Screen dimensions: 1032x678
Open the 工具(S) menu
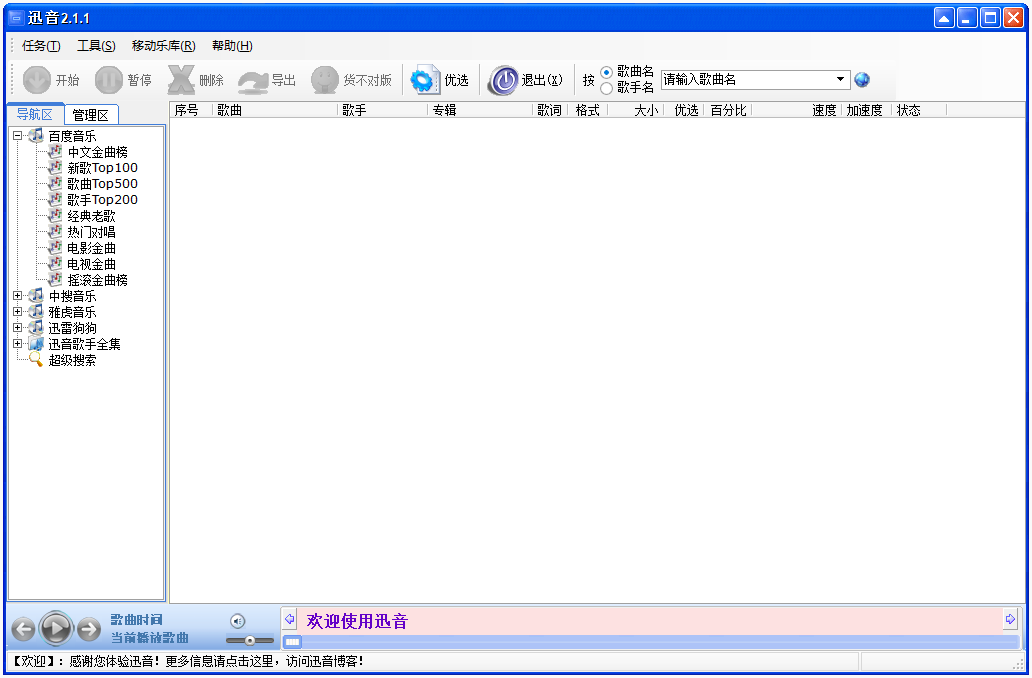pyautogui.click(x=96, y=45)
